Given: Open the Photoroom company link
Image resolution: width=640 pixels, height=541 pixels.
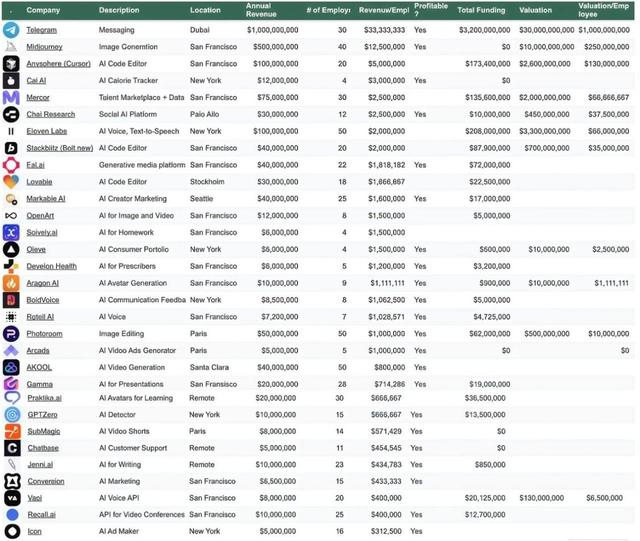Looking at the screenshot, I should click(x=44, y=334).
